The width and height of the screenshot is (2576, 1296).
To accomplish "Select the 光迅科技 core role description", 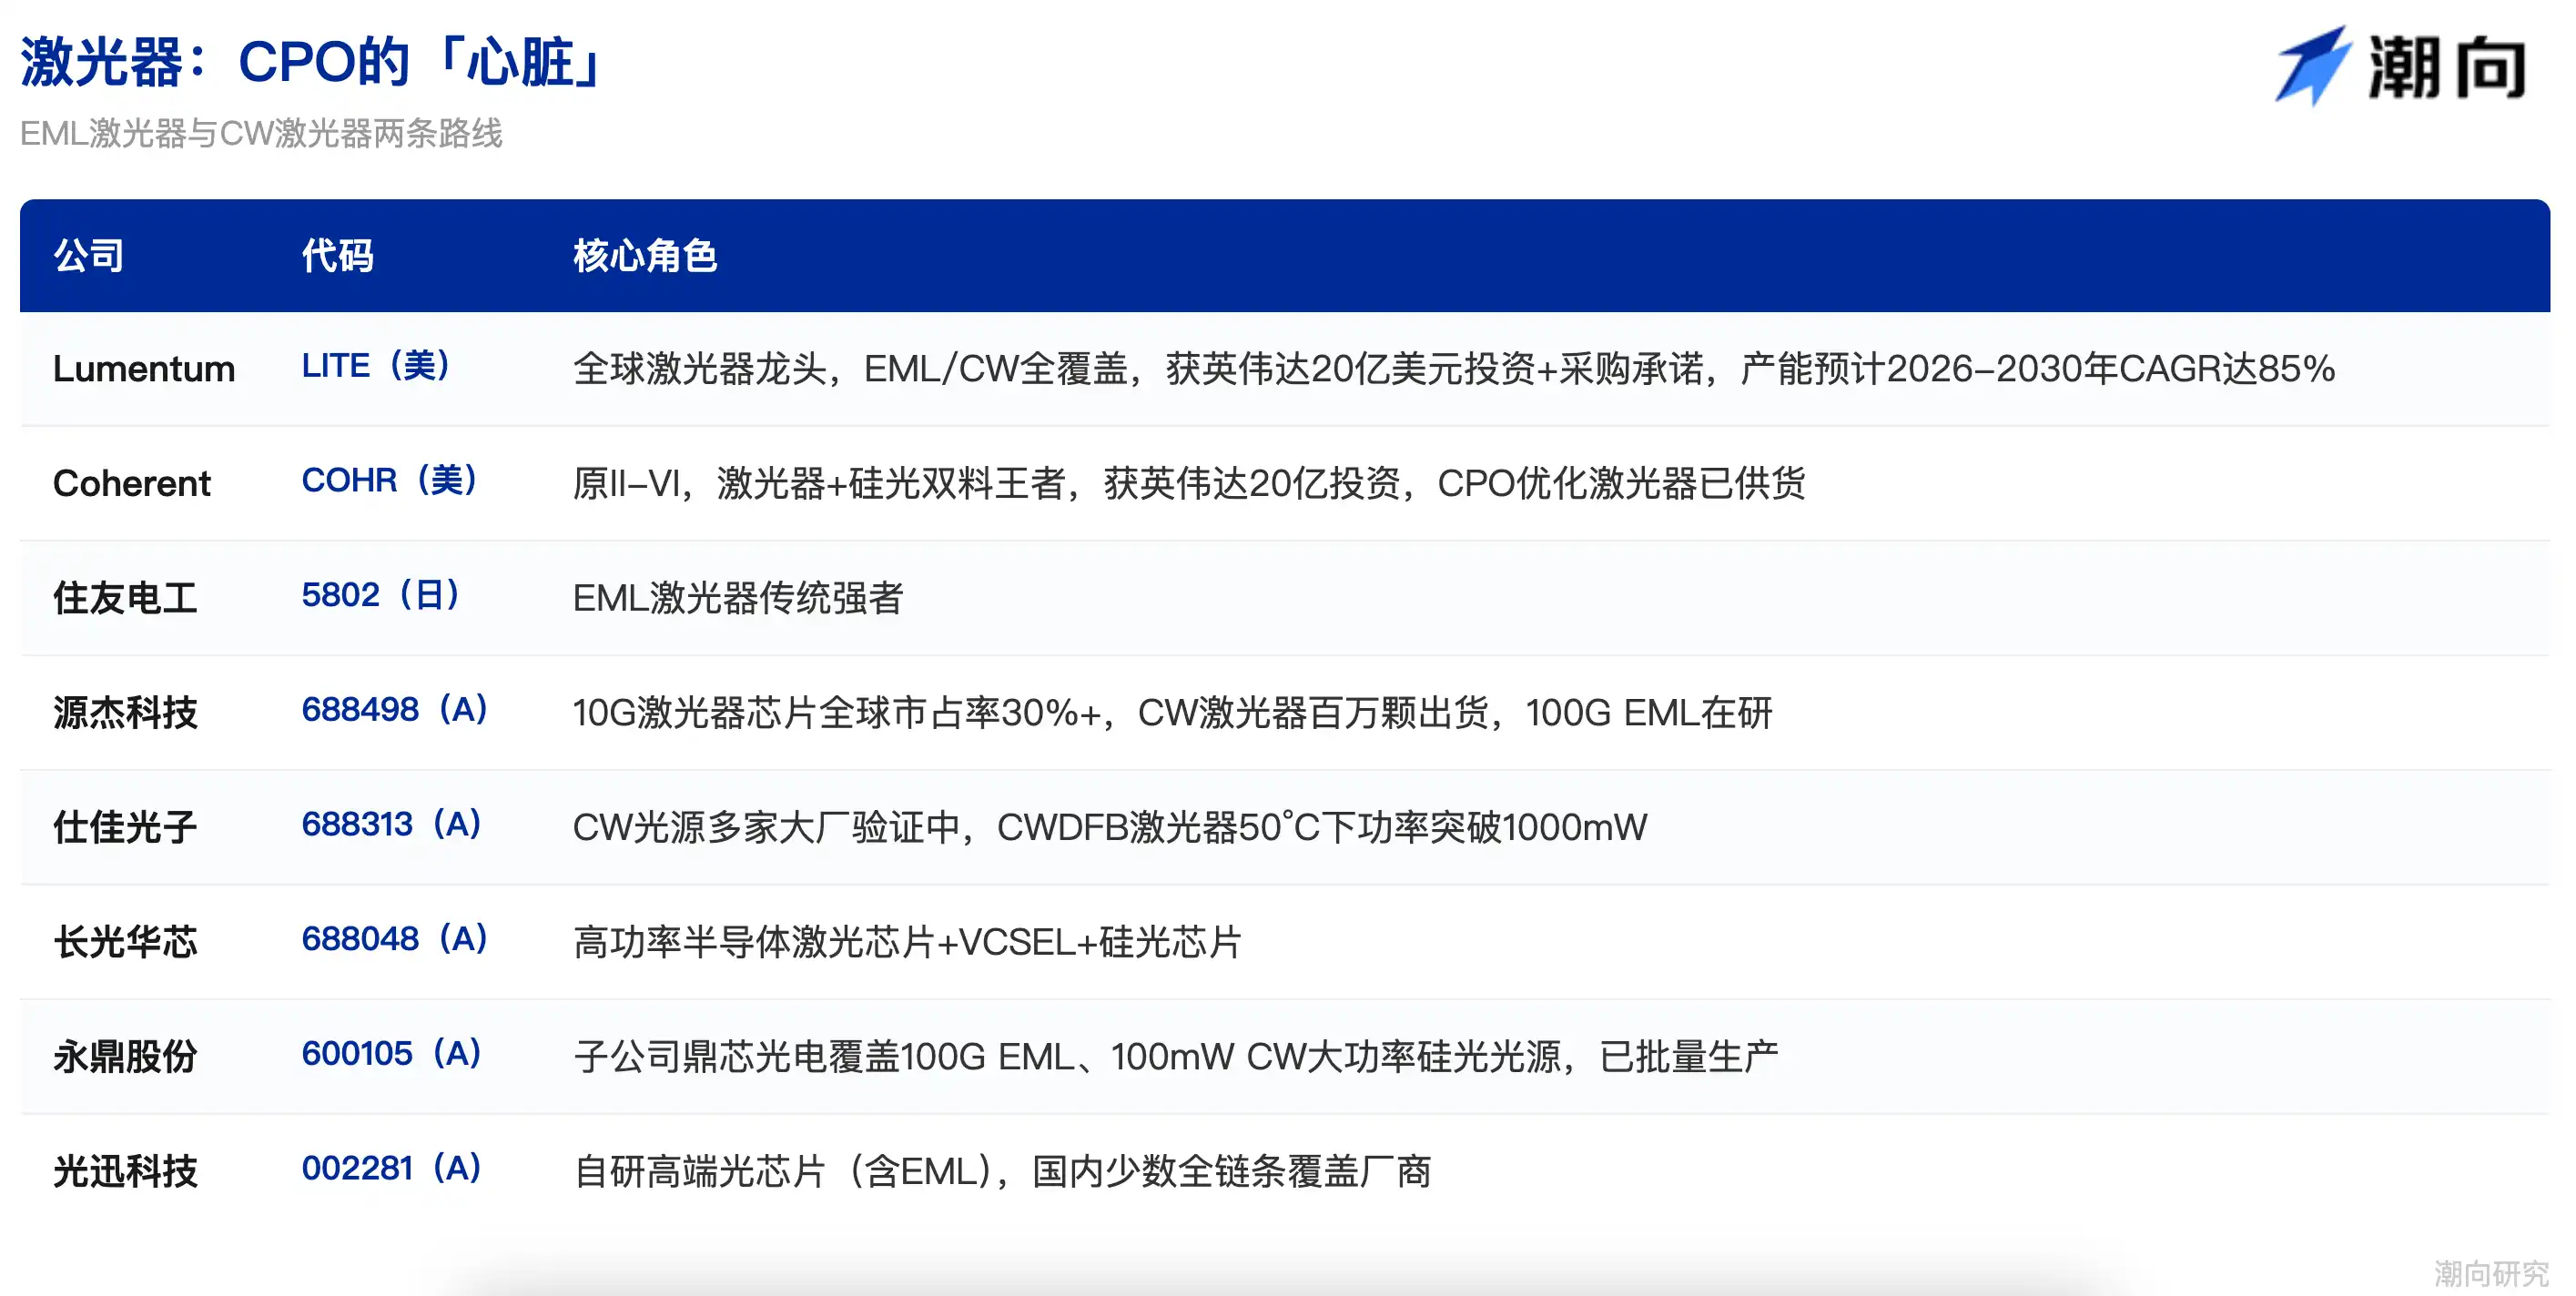I will (x=1002, y=1171).
